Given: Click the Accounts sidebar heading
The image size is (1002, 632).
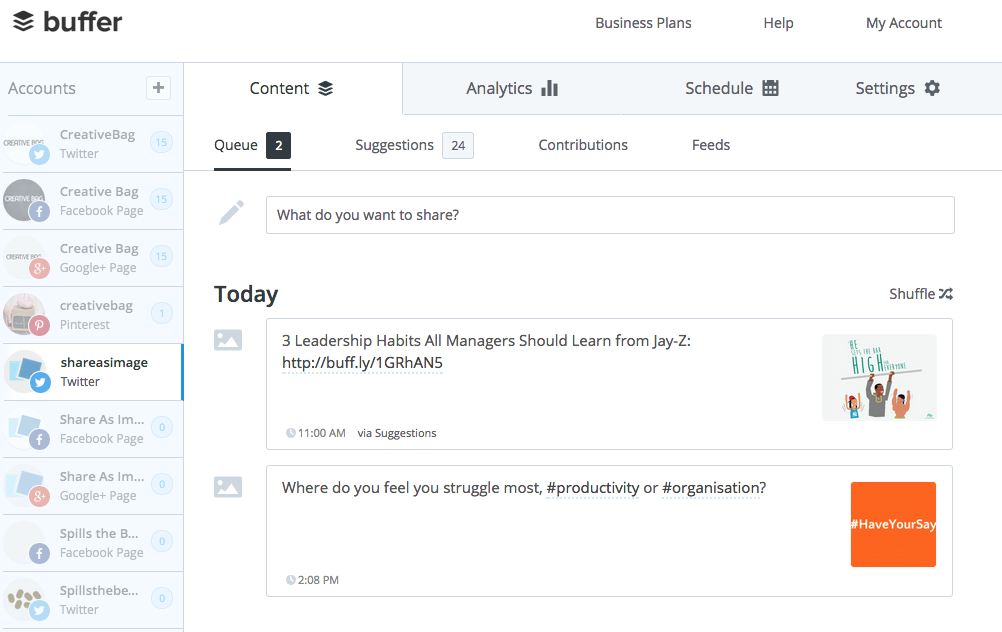Looking at the screenshot, I should point(42,88).
